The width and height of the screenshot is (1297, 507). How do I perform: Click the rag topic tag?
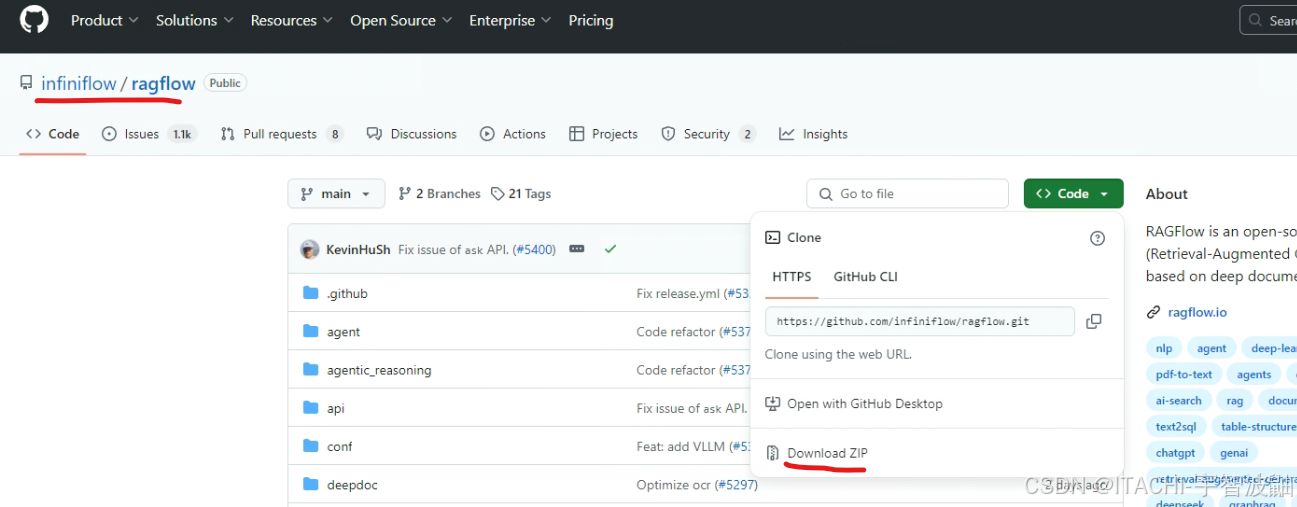click(1235, 400)
